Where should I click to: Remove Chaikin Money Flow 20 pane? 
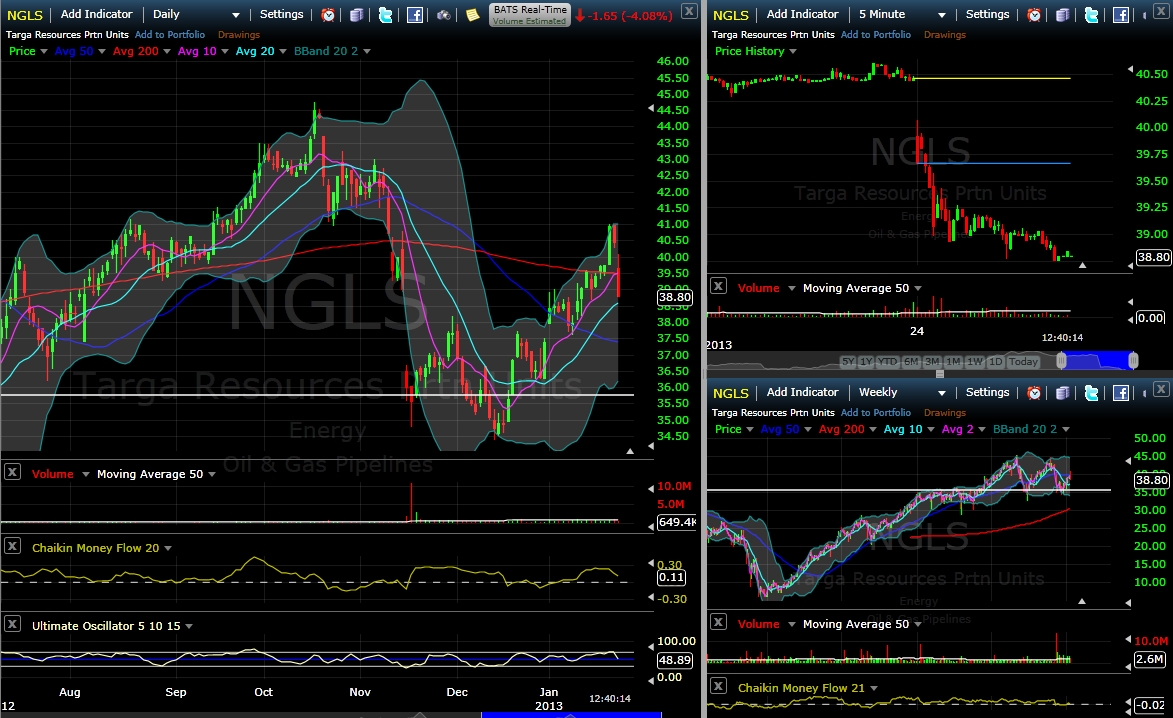[x=12, y=546]
